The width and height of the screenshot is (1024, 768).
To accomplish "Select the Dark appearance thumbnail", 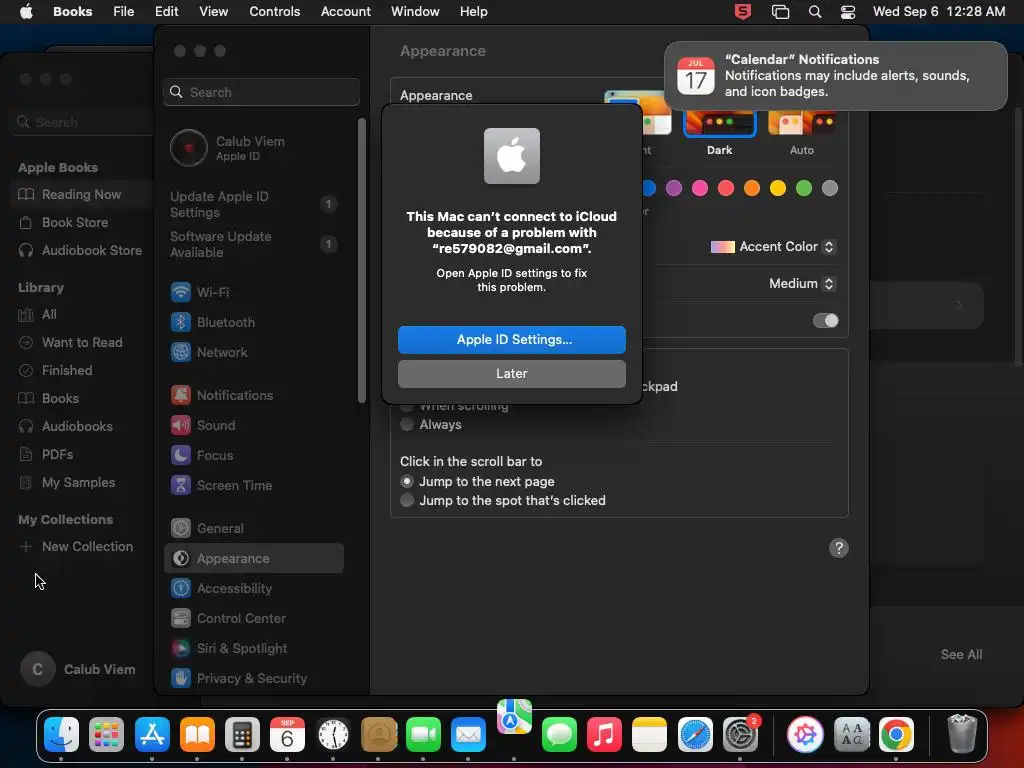I will pos(719,123).
